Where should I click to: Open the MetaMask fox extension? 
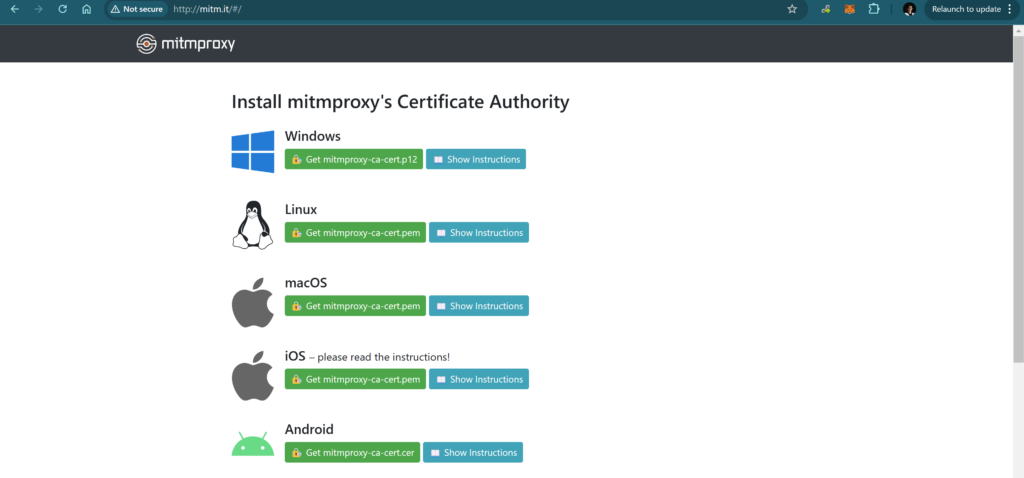[849, 9]
